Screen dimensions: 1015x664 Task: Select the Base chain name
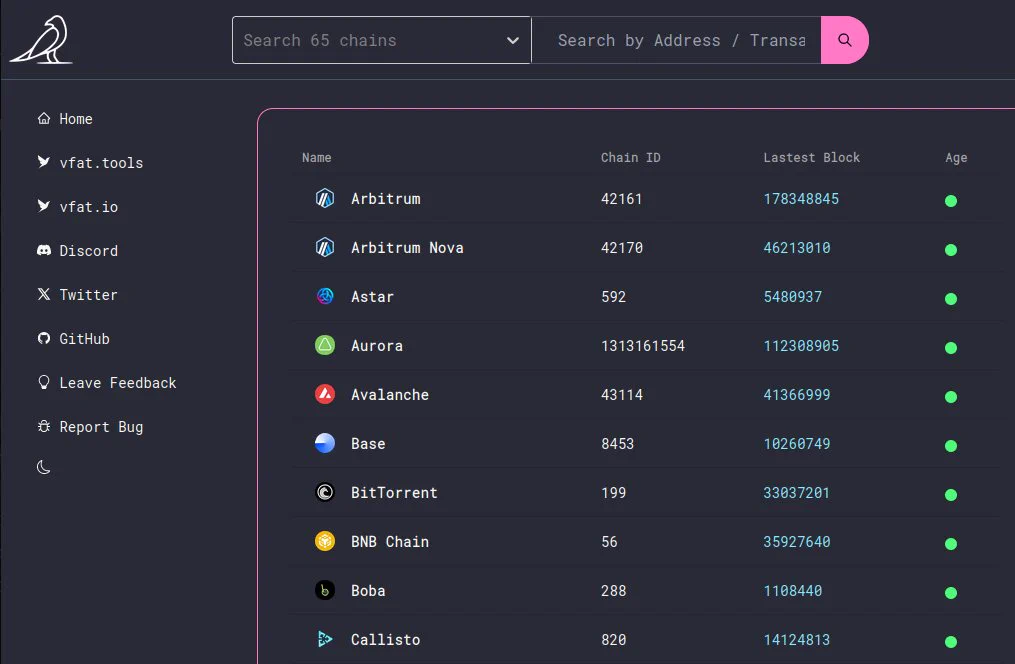point(368,443)
